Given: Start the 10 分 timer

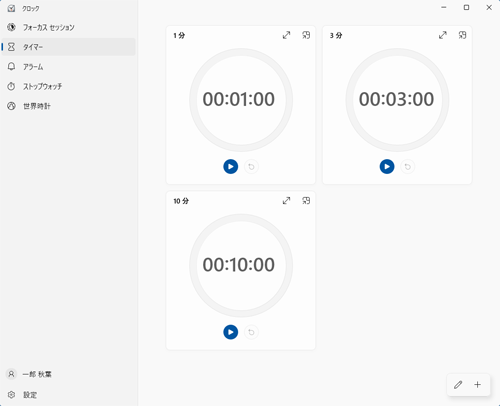Looking at the screenshot, I should pos(230,332).
